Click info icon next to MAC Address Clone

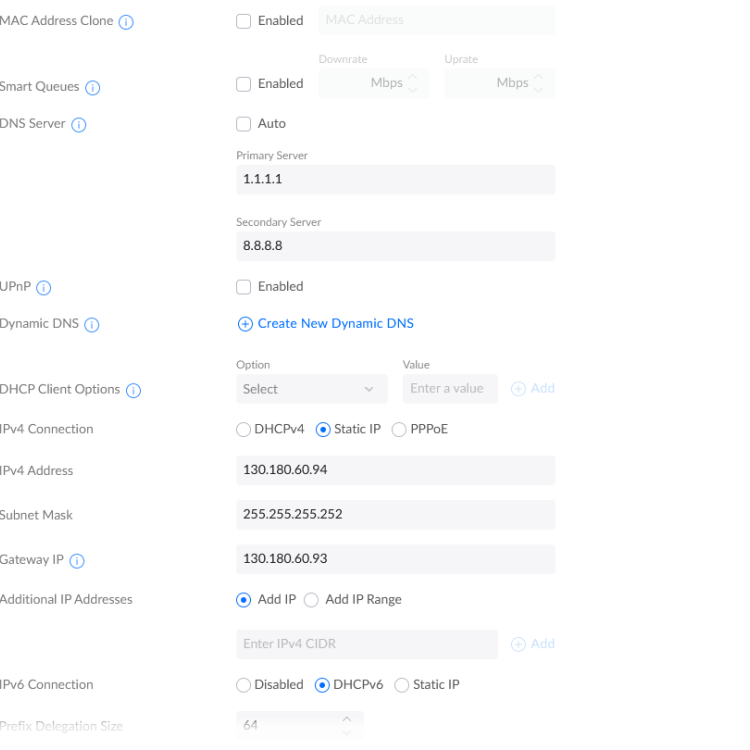126,22
